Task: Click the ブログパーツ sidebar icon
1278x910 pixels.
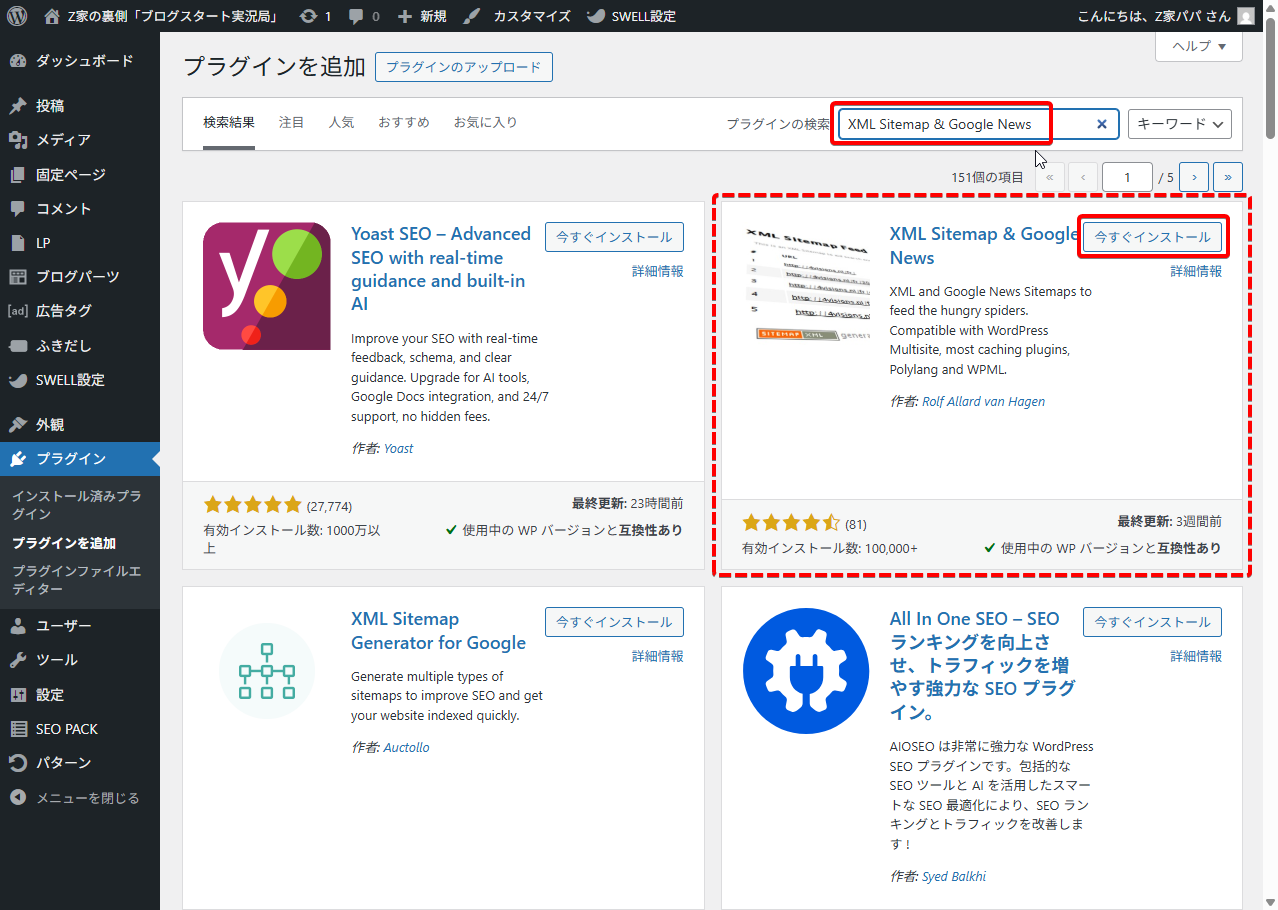Action: tap(18, 277)
